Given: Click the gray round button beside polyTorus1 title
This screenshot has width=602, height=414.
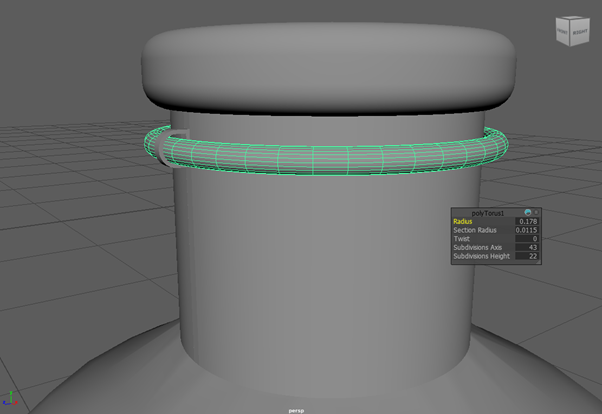Looking at the screenshot, I should click(535, 212).
